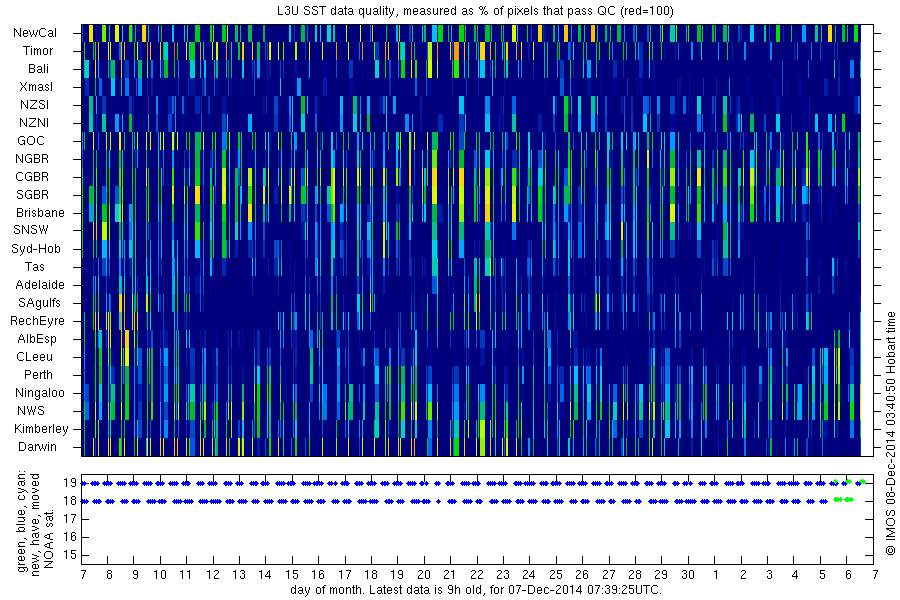Click day 26 on the x-axis

(582, 575)
